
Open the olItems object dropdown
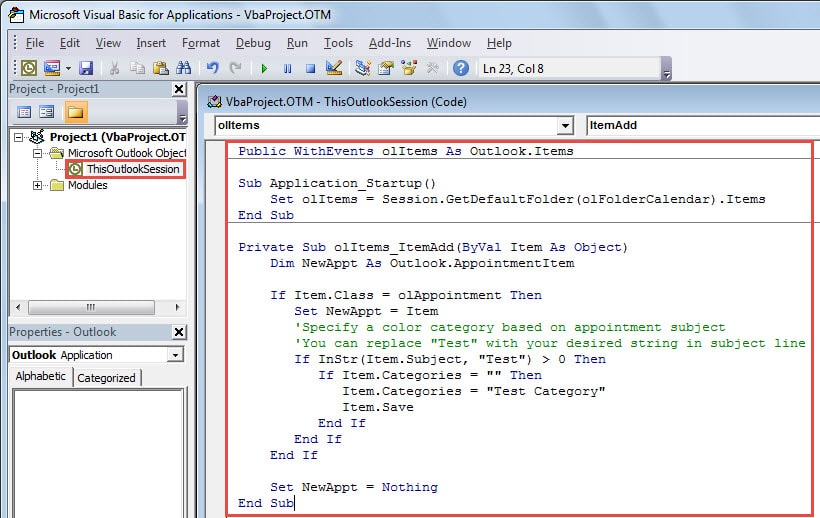pos(565,125)
